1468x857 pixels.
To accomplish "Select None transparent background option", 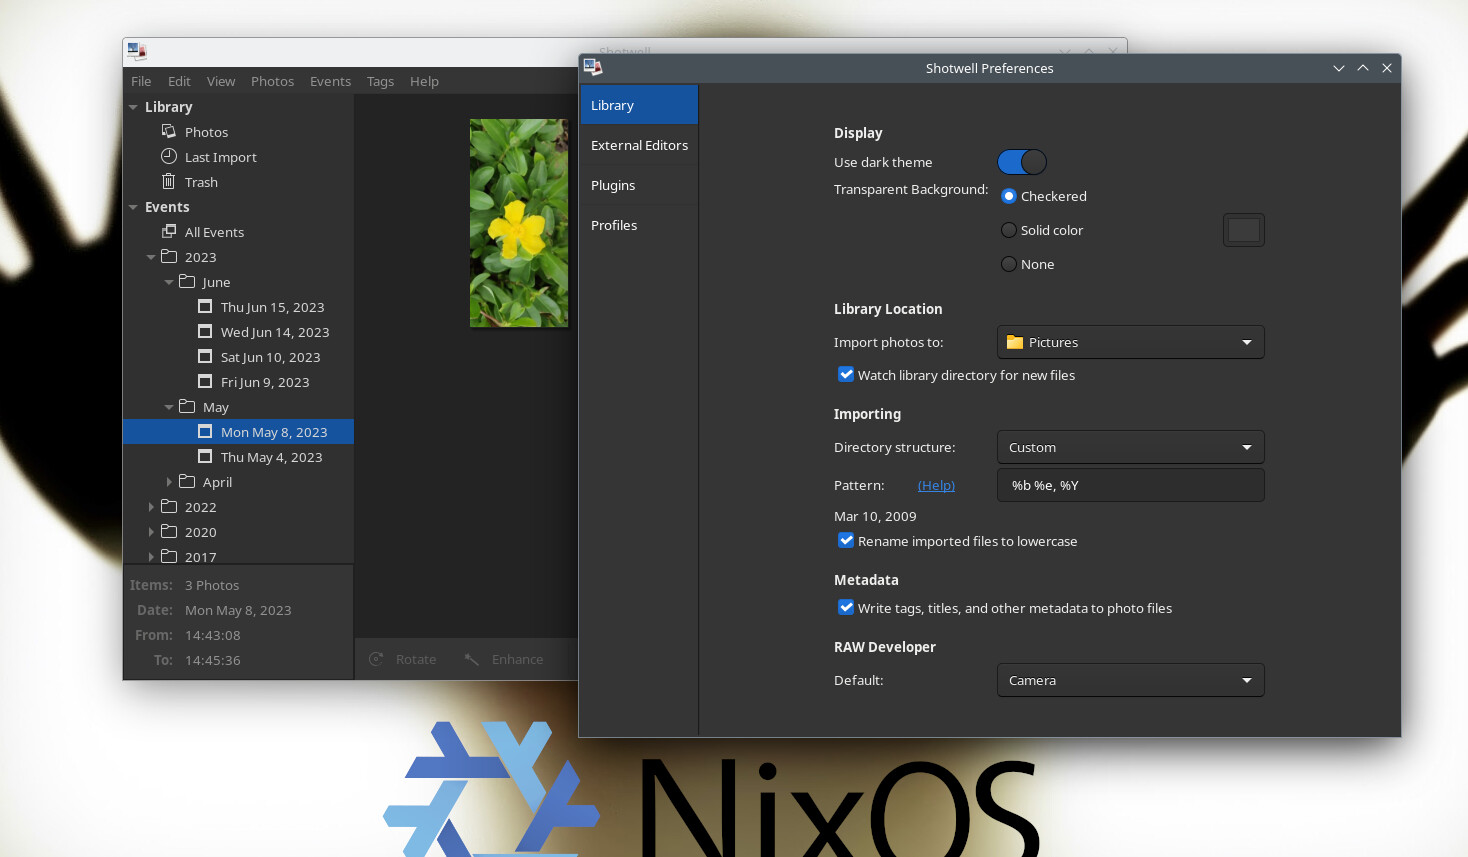I will pyautogui.click(x=1009, y=264).
